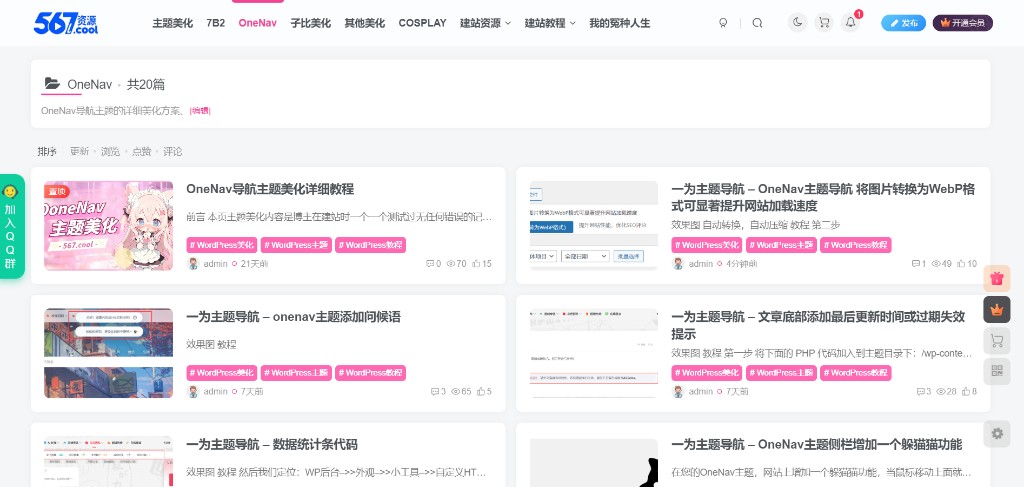Image resolution: width=1024 pixels, height=487 pixels.
Task: Sort posts by 浏览
Action: pyautogui.click(x=110, y=151)
